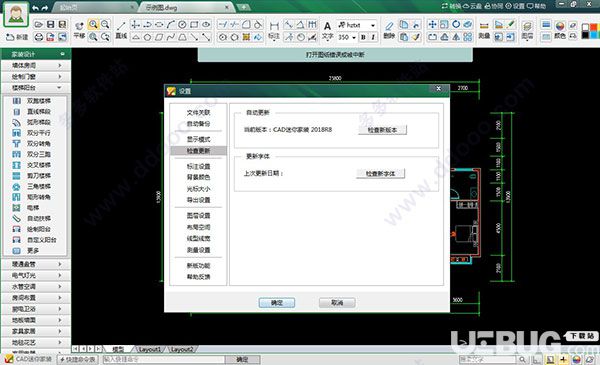Click the print icon in toolbar
The image size is (600, 365).
pyautogui.click(x=39, y=37)
